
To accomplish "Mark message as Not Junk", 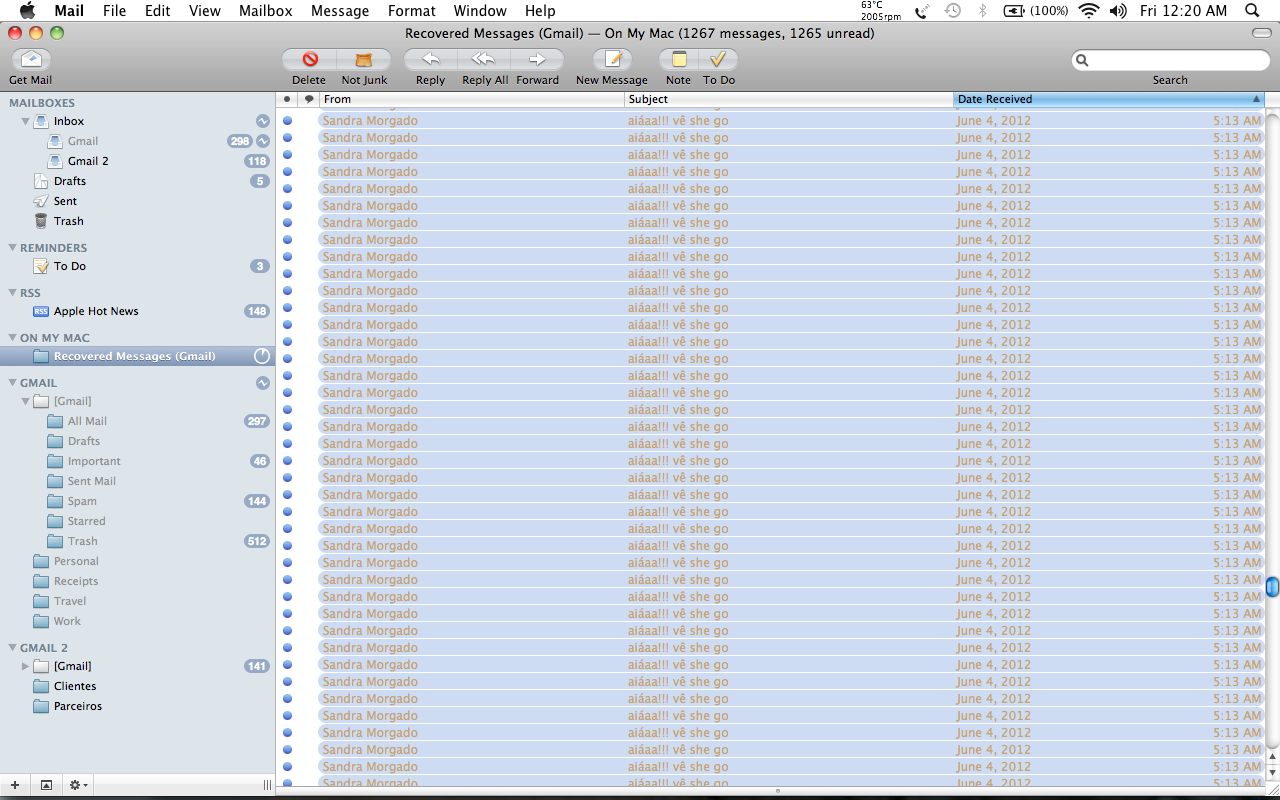I will coord(364,59).
